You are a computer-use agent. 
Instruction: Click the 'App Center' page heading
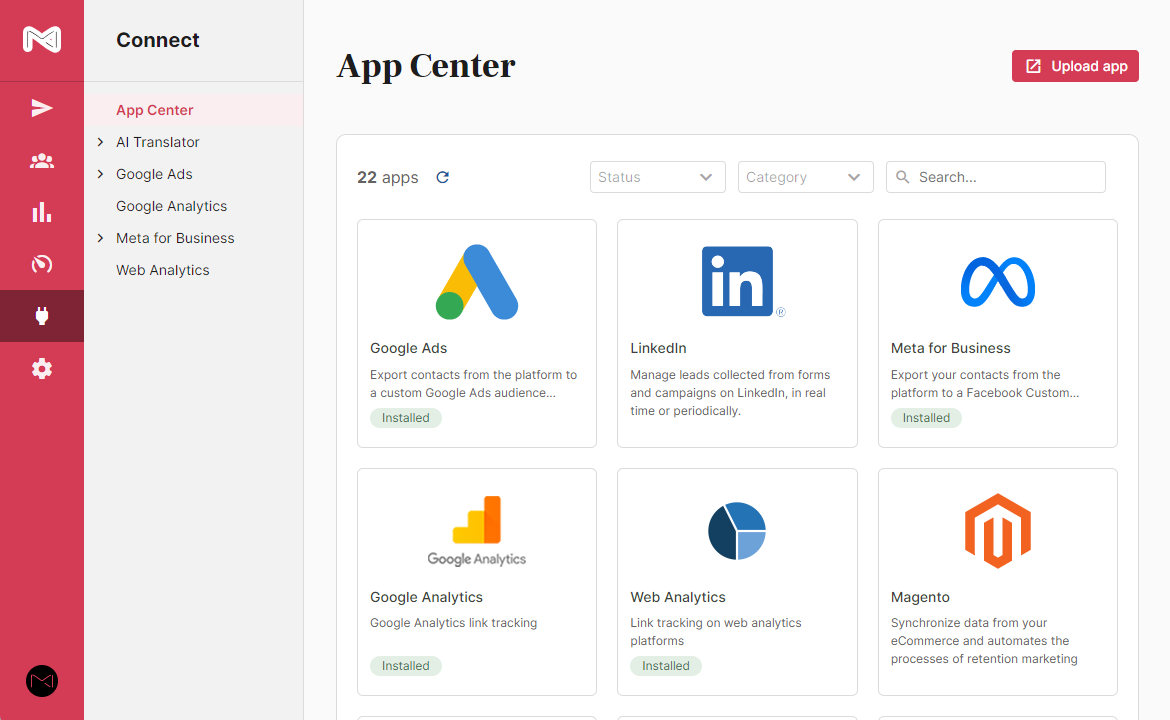point(425,66)
